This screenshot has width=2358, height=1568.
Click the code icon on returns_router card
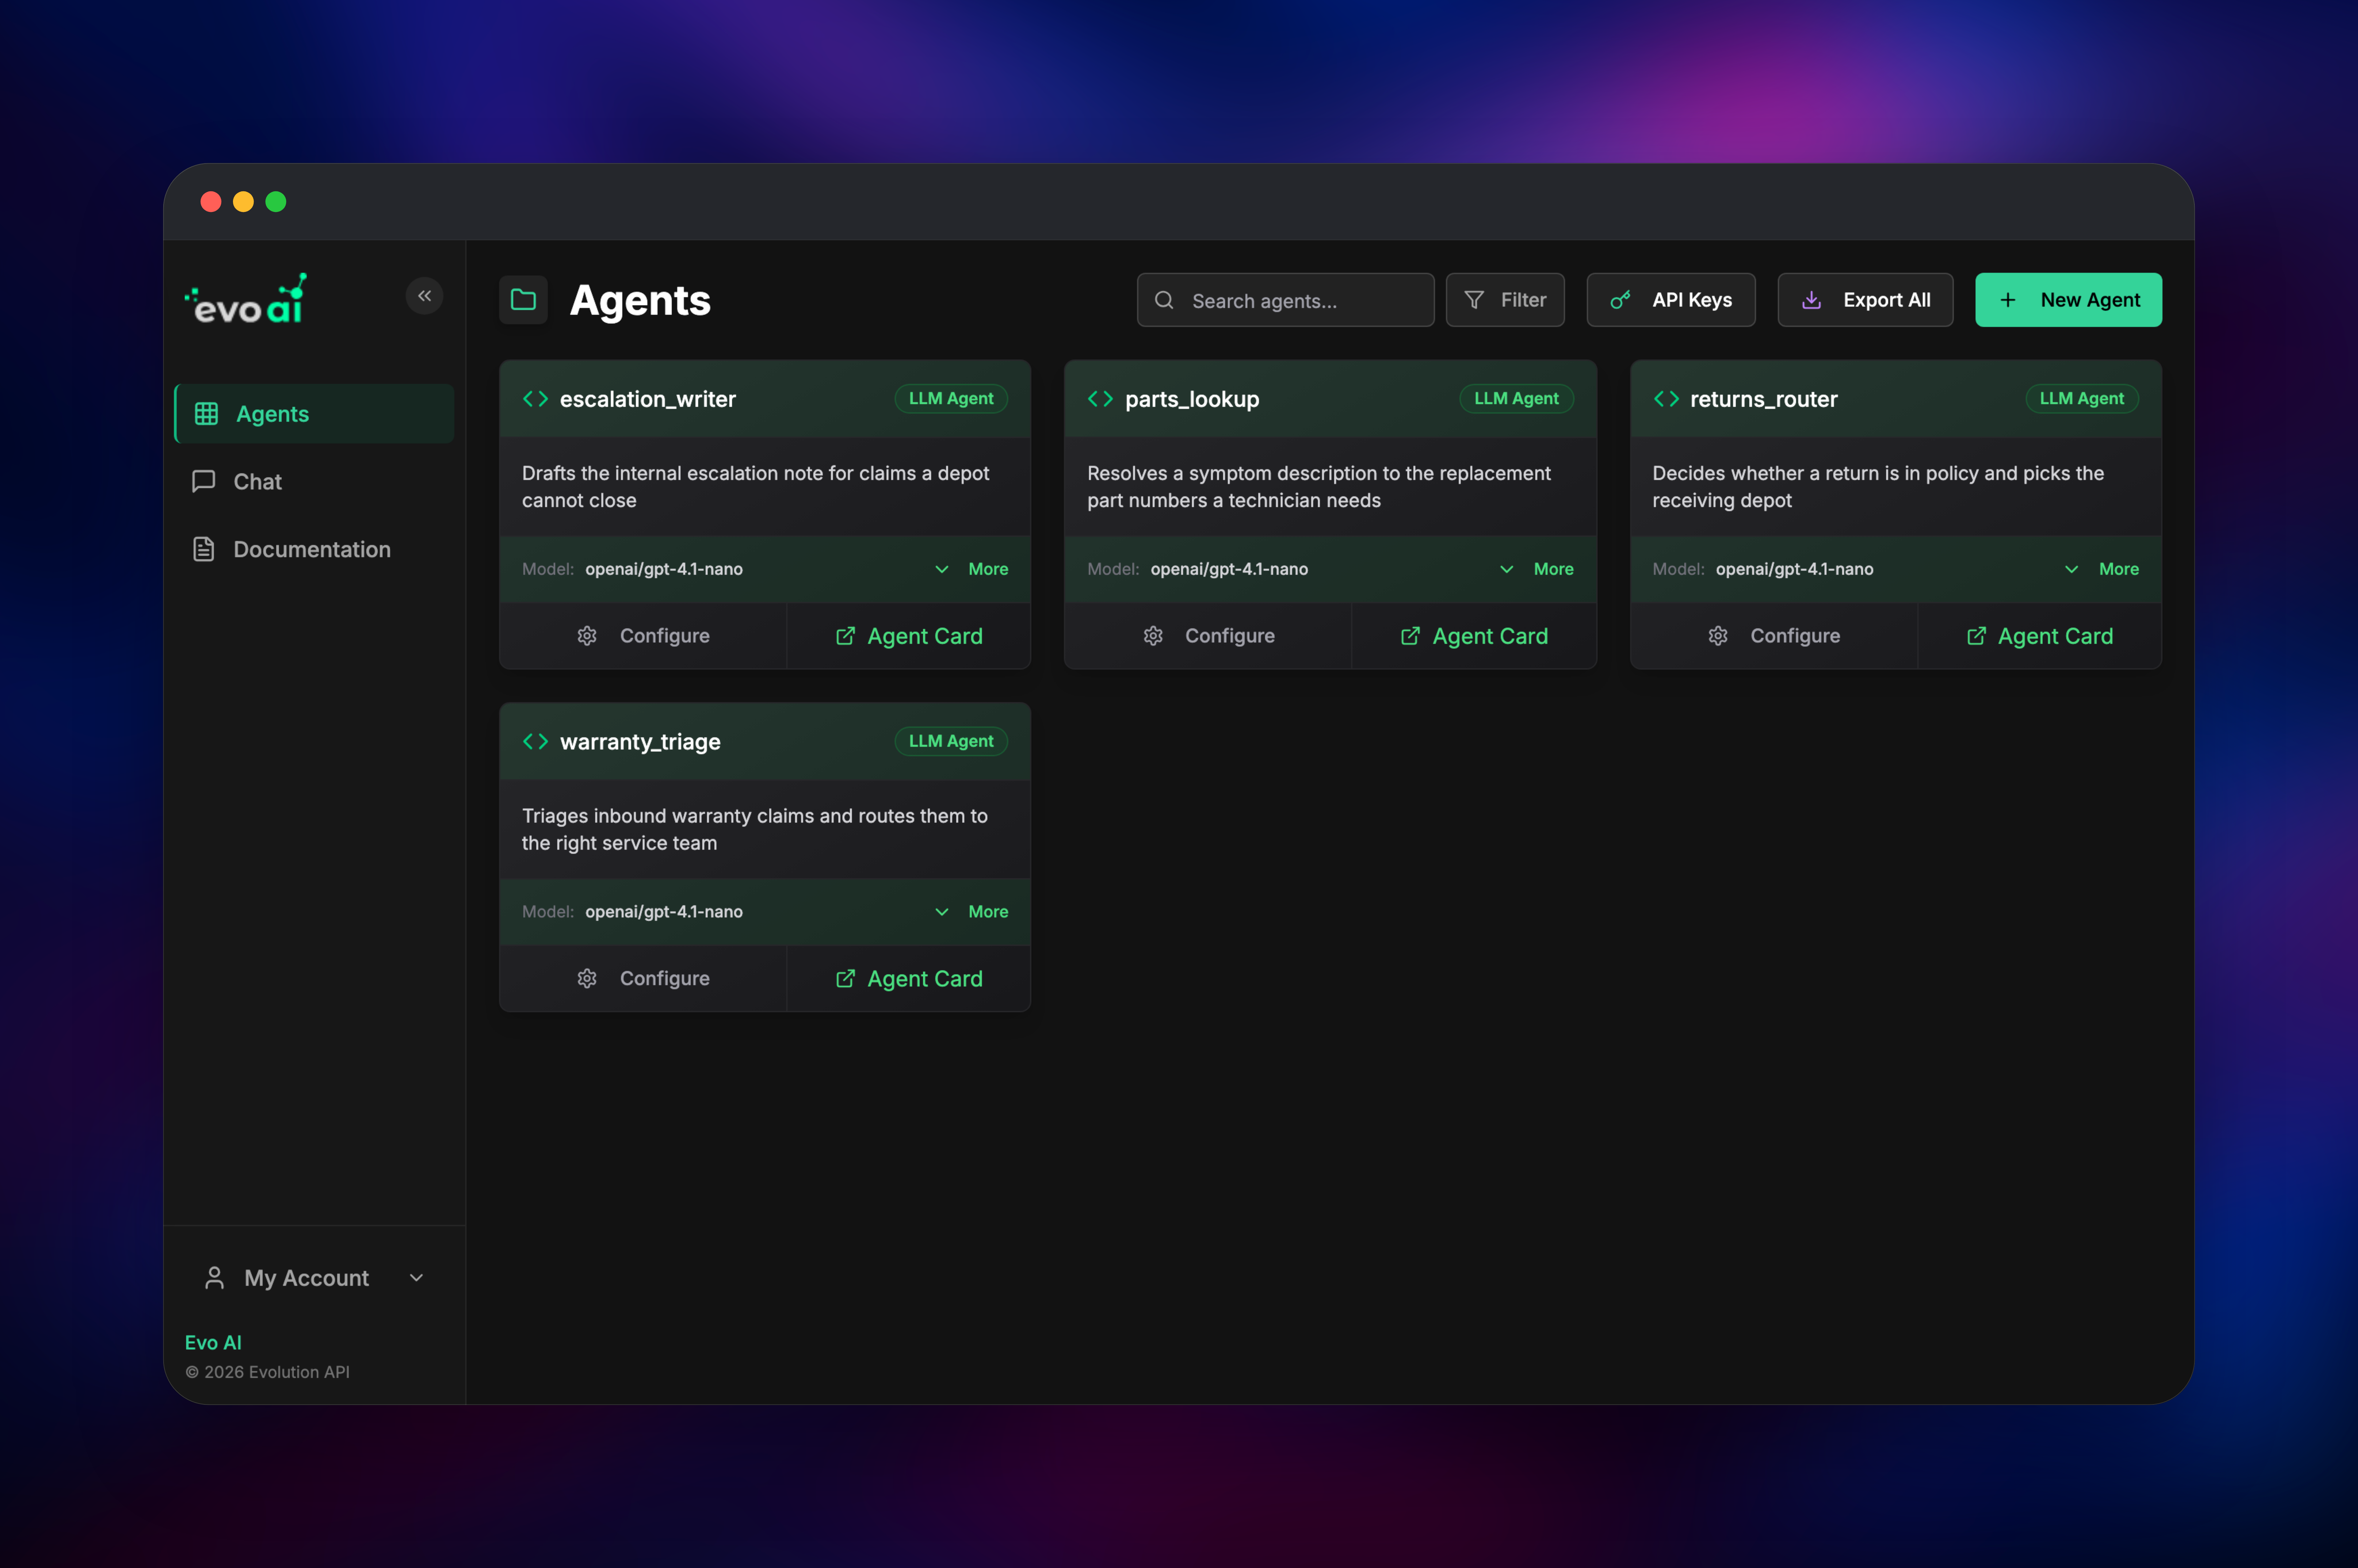click(1666, 399)
